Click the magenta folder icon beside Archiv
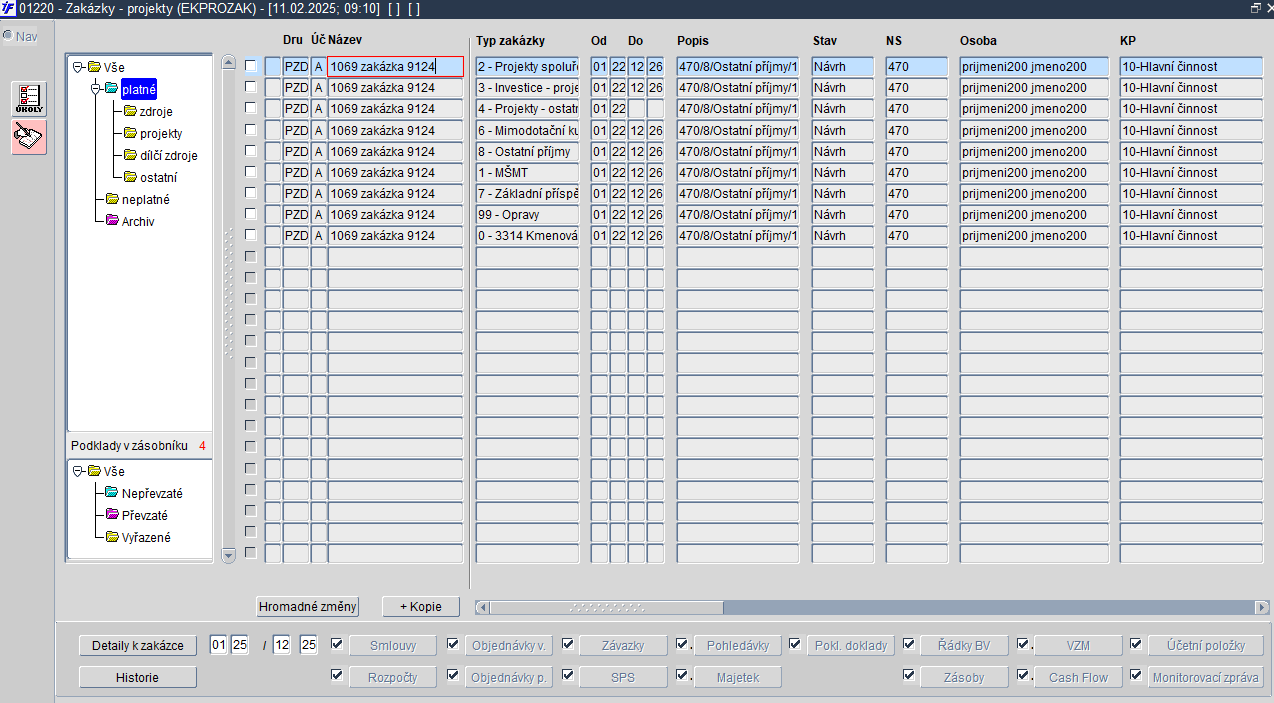The height and width of the screenshot is (703, 1274). click(112, 221)
